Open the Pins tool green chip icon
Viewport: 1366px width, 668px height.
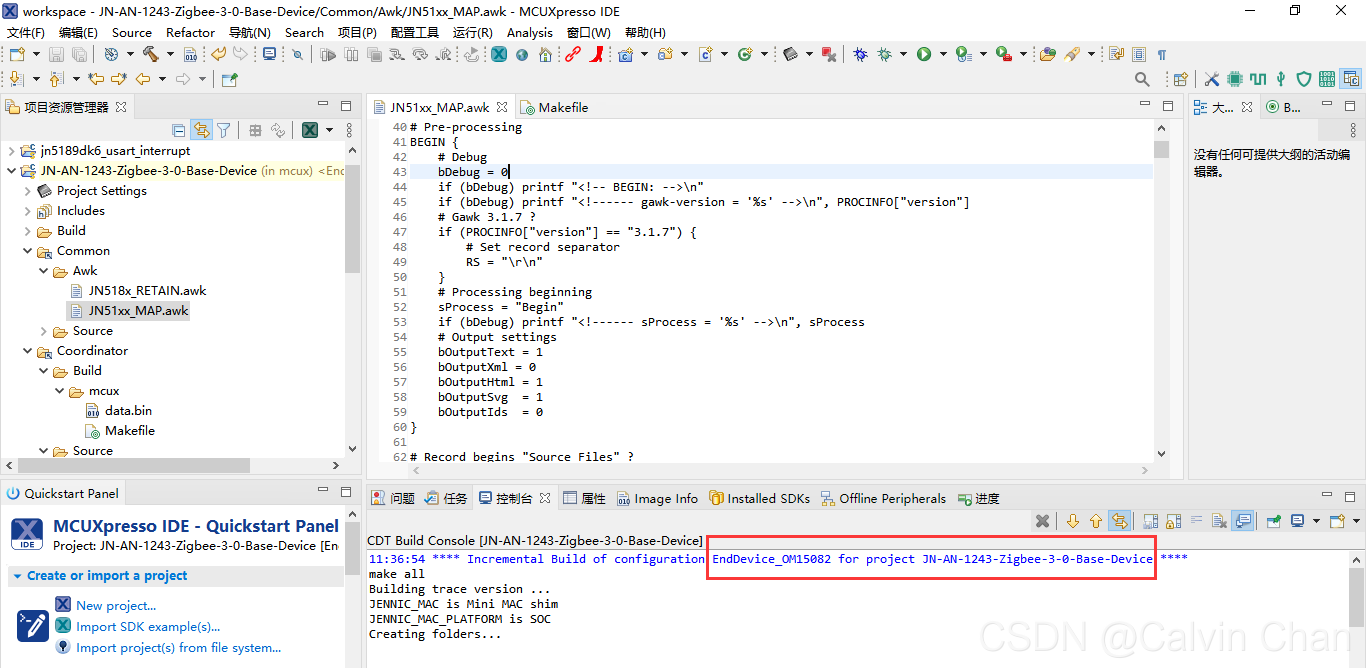pos(1235,79)
